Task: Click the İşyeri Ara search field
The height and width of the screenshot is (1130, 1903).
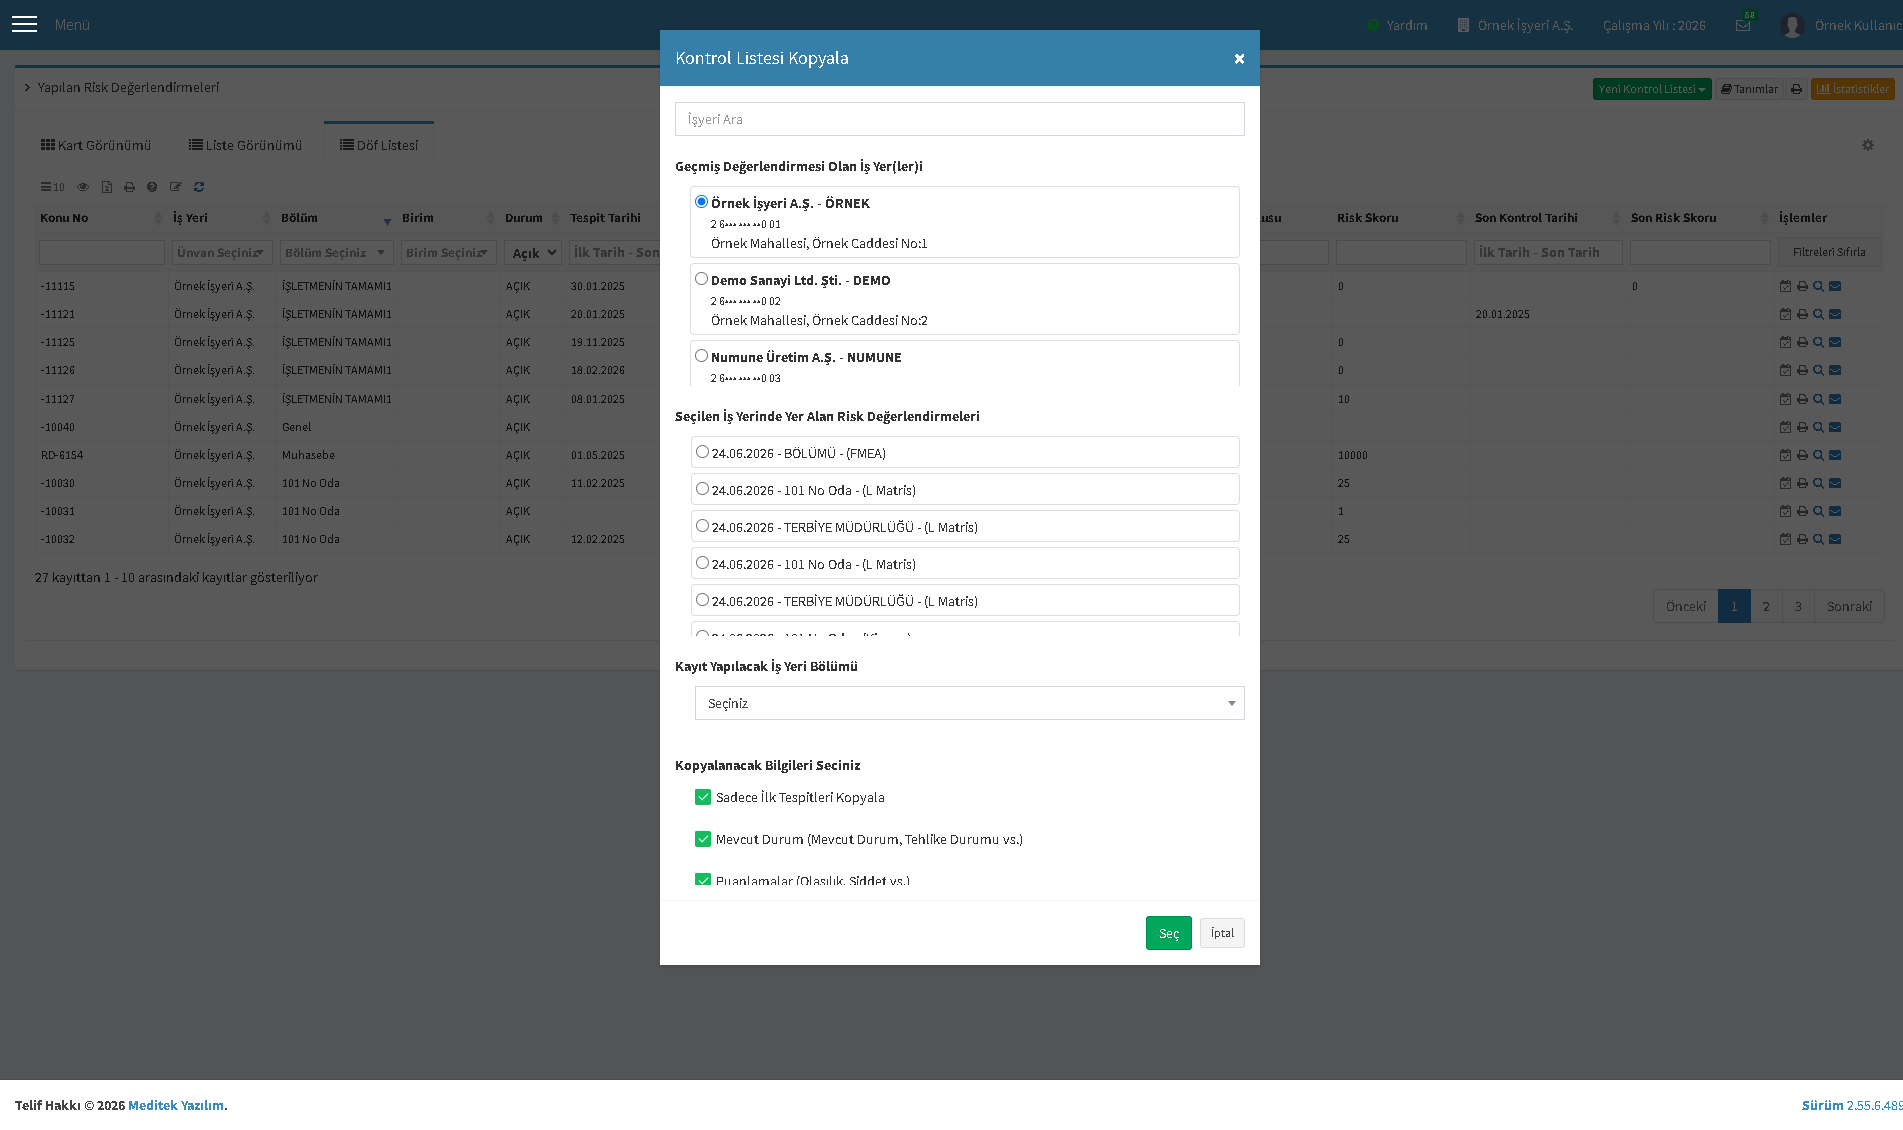Action: pos(959,119)
